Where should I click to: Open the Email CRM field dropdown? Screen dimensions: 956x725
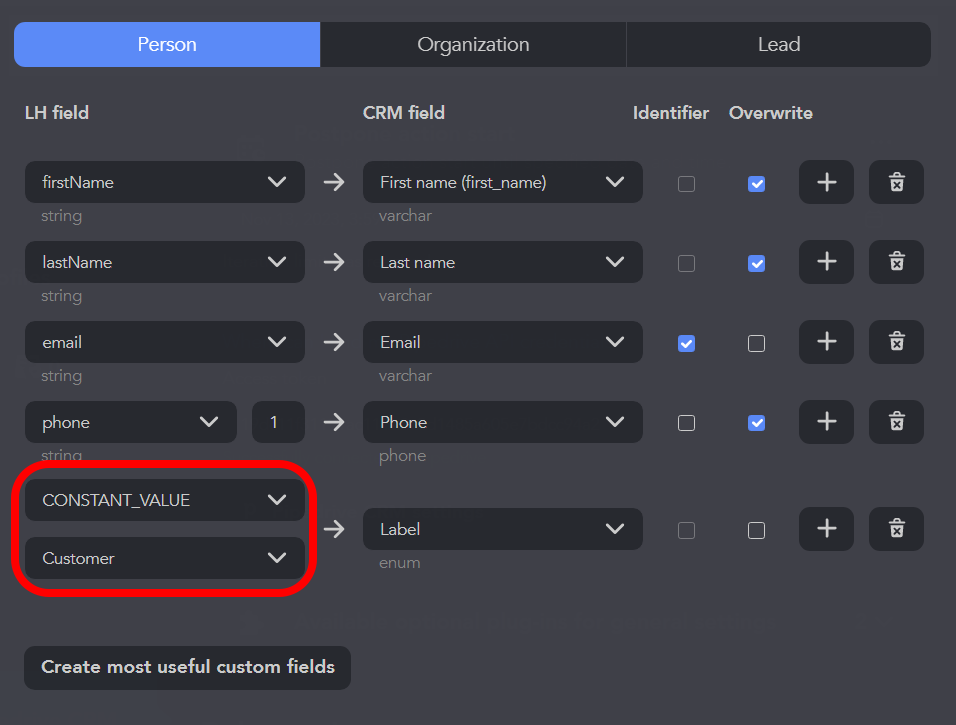[x=502, y=342]
